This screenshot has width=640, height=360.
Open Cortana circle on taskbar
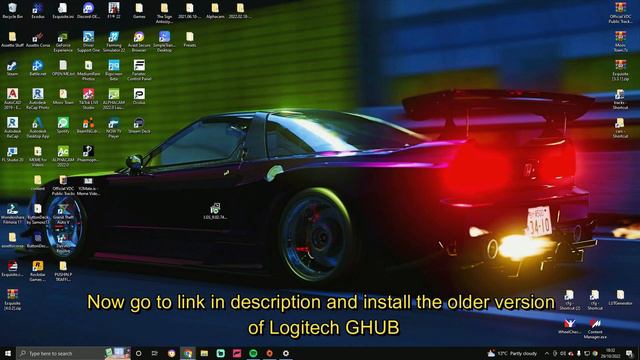pos(138,353)
